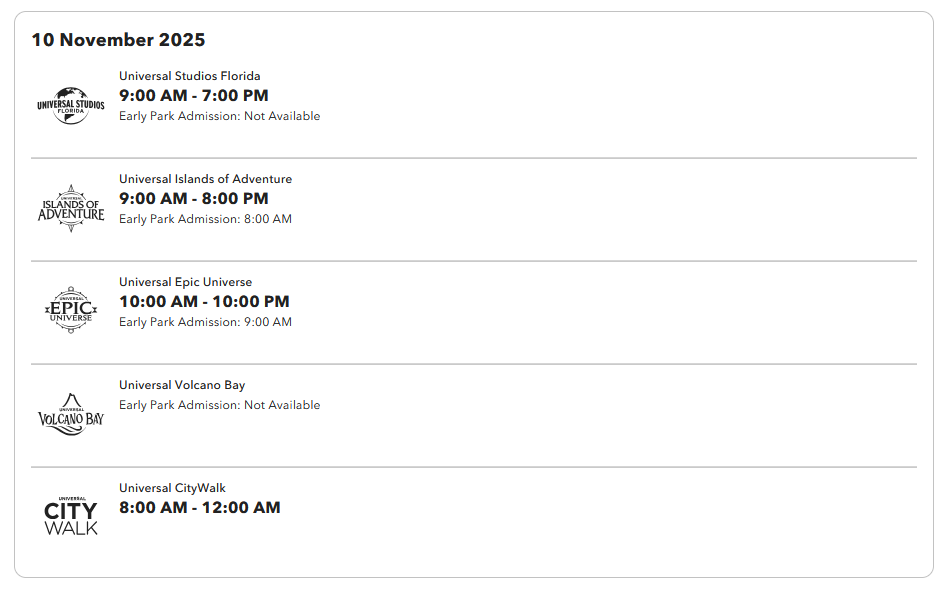Click Studios Florida Early Park Admission Not Available
This screenshot has width=949, height=591.
pyautogui.click(x=219, y=116)
